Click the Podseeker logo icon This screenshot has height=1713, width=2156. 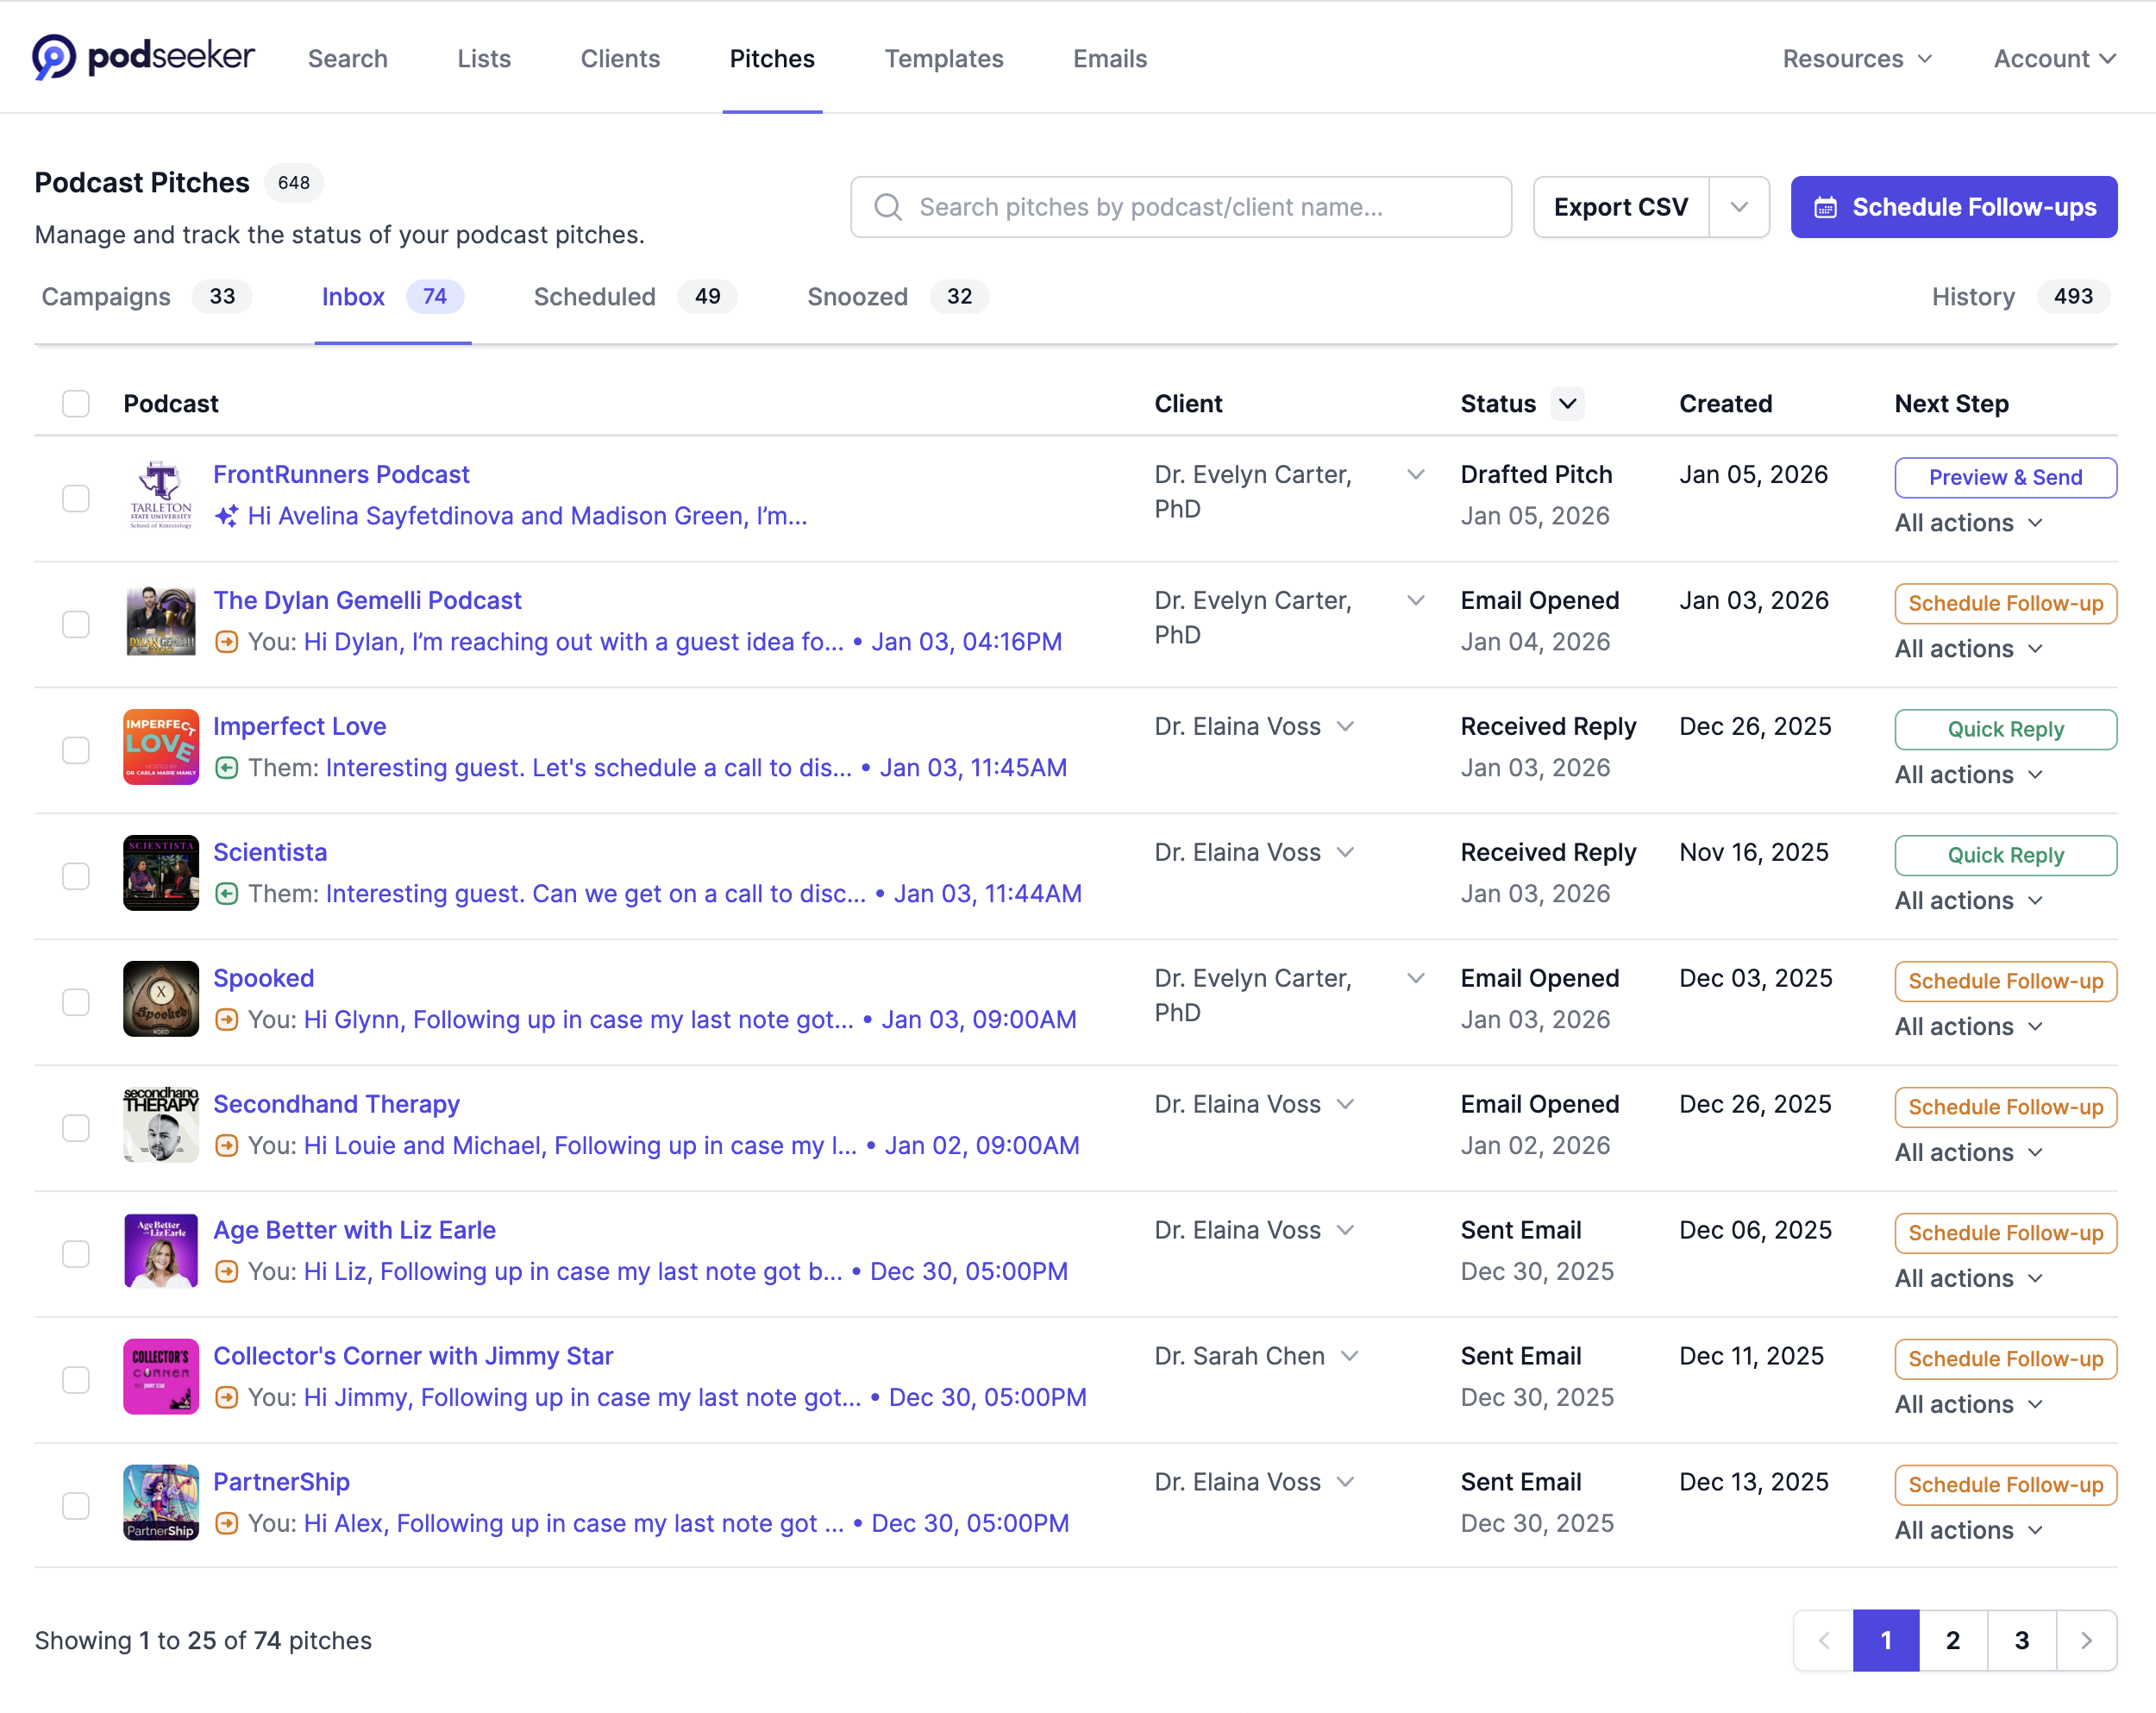click(x=54, y=57)
